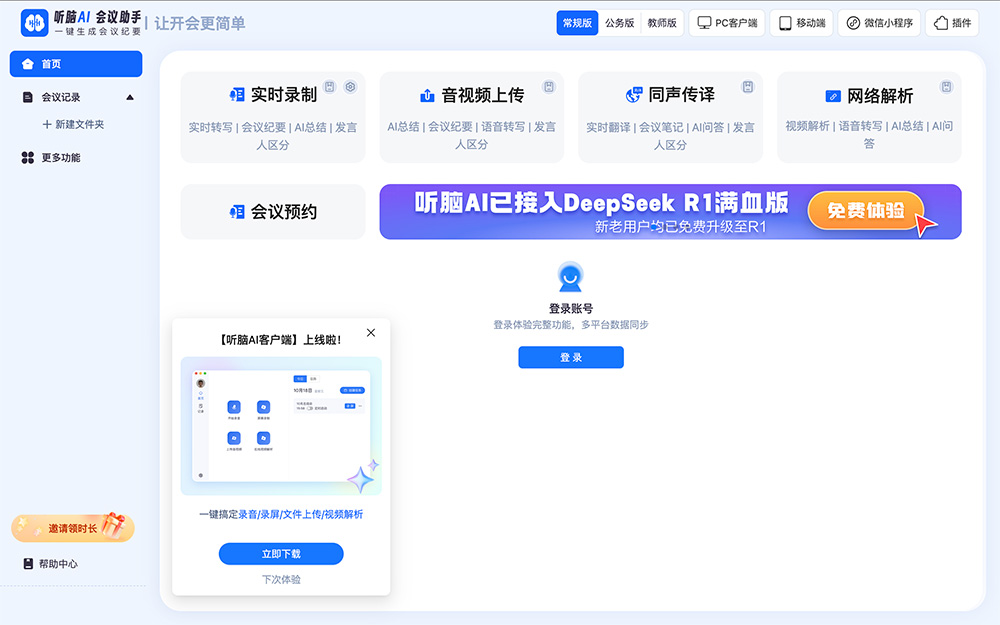Click the PC客户端 monitor icon
Image resolution: width=1000 pixels, height=625 pixels.
pyautogui.click(x=704, y=23)
